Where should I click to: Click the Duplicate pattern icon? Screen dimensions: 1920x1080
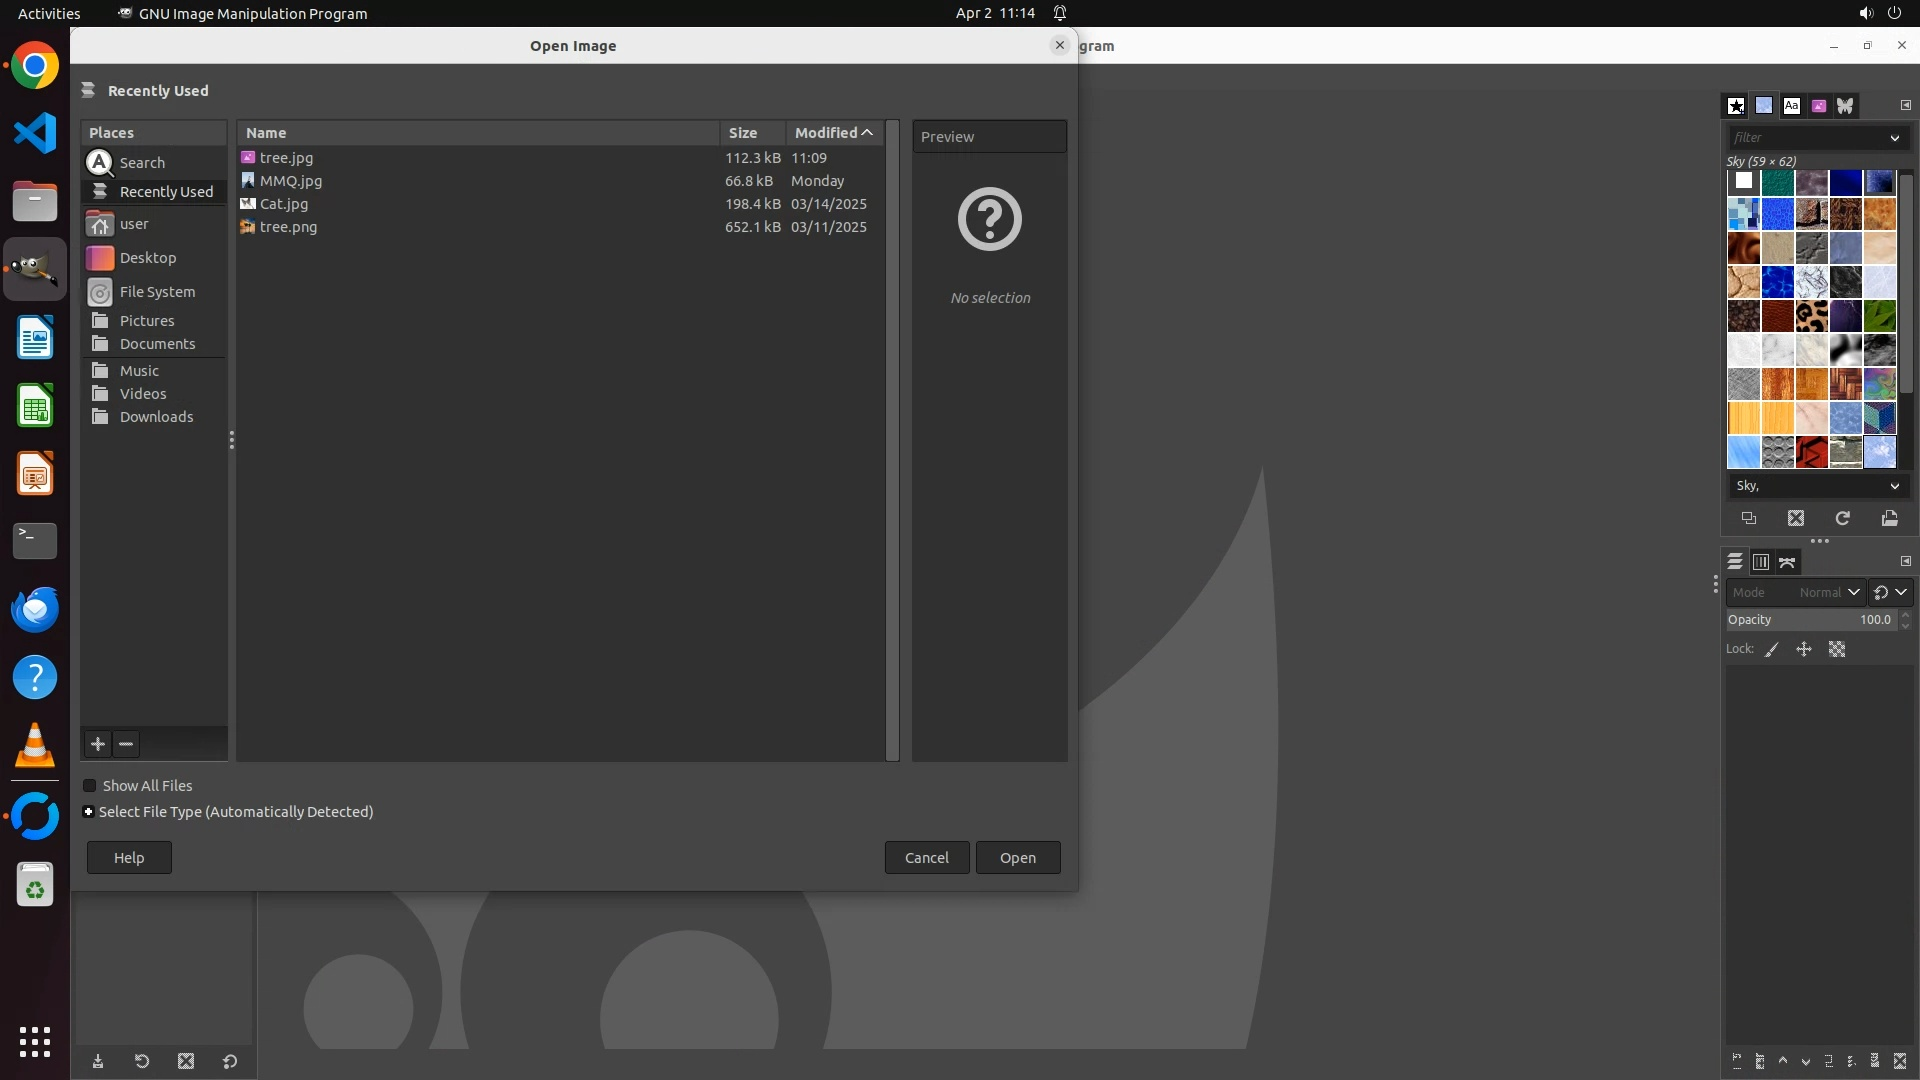(1748, 518)
